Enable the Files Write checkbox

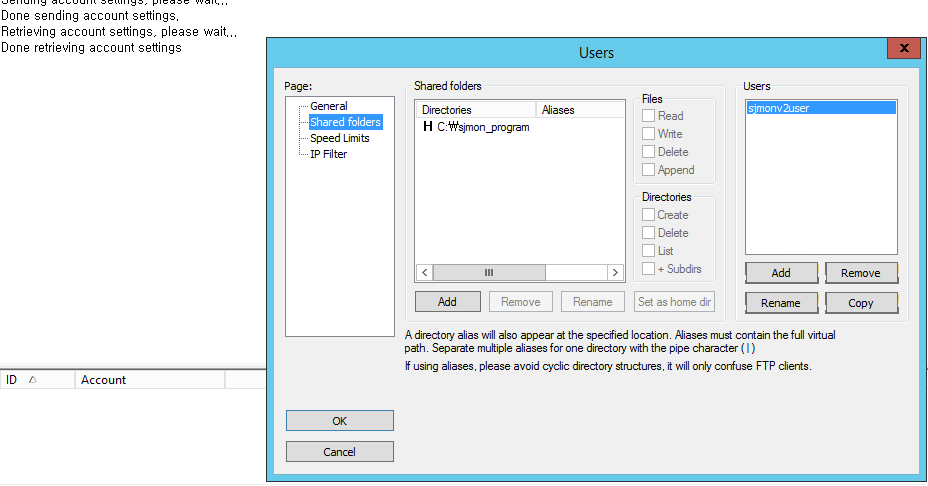pyautogui.click(x=649, y=134)
